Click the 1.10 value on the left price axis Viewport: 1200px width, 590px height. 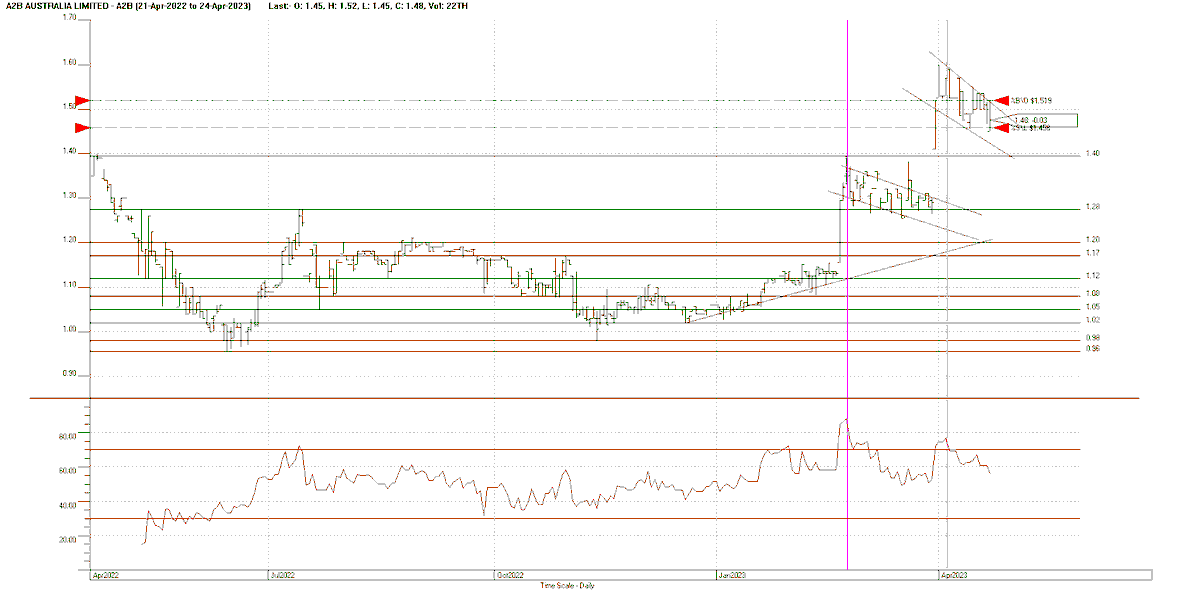[x=69, y=286]
